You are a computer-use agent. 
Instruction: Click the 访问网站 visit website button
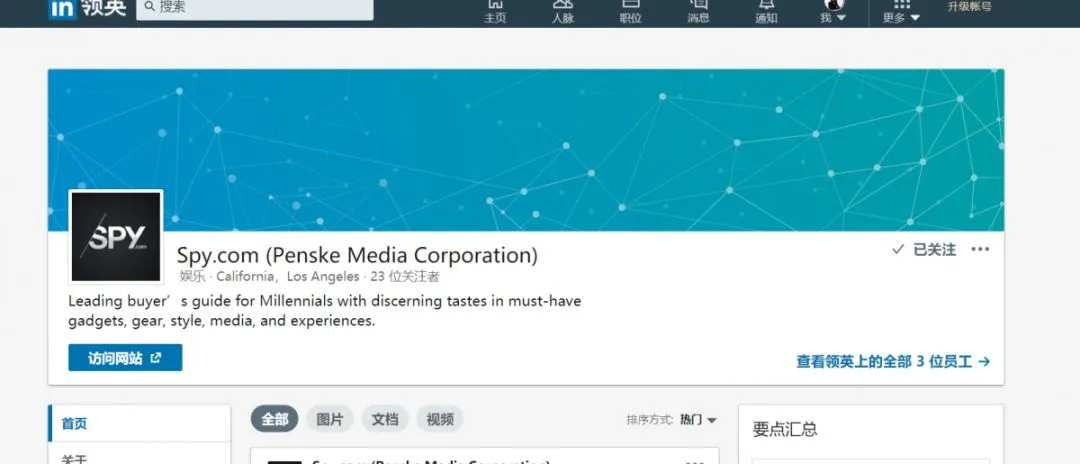pos(125,358)
